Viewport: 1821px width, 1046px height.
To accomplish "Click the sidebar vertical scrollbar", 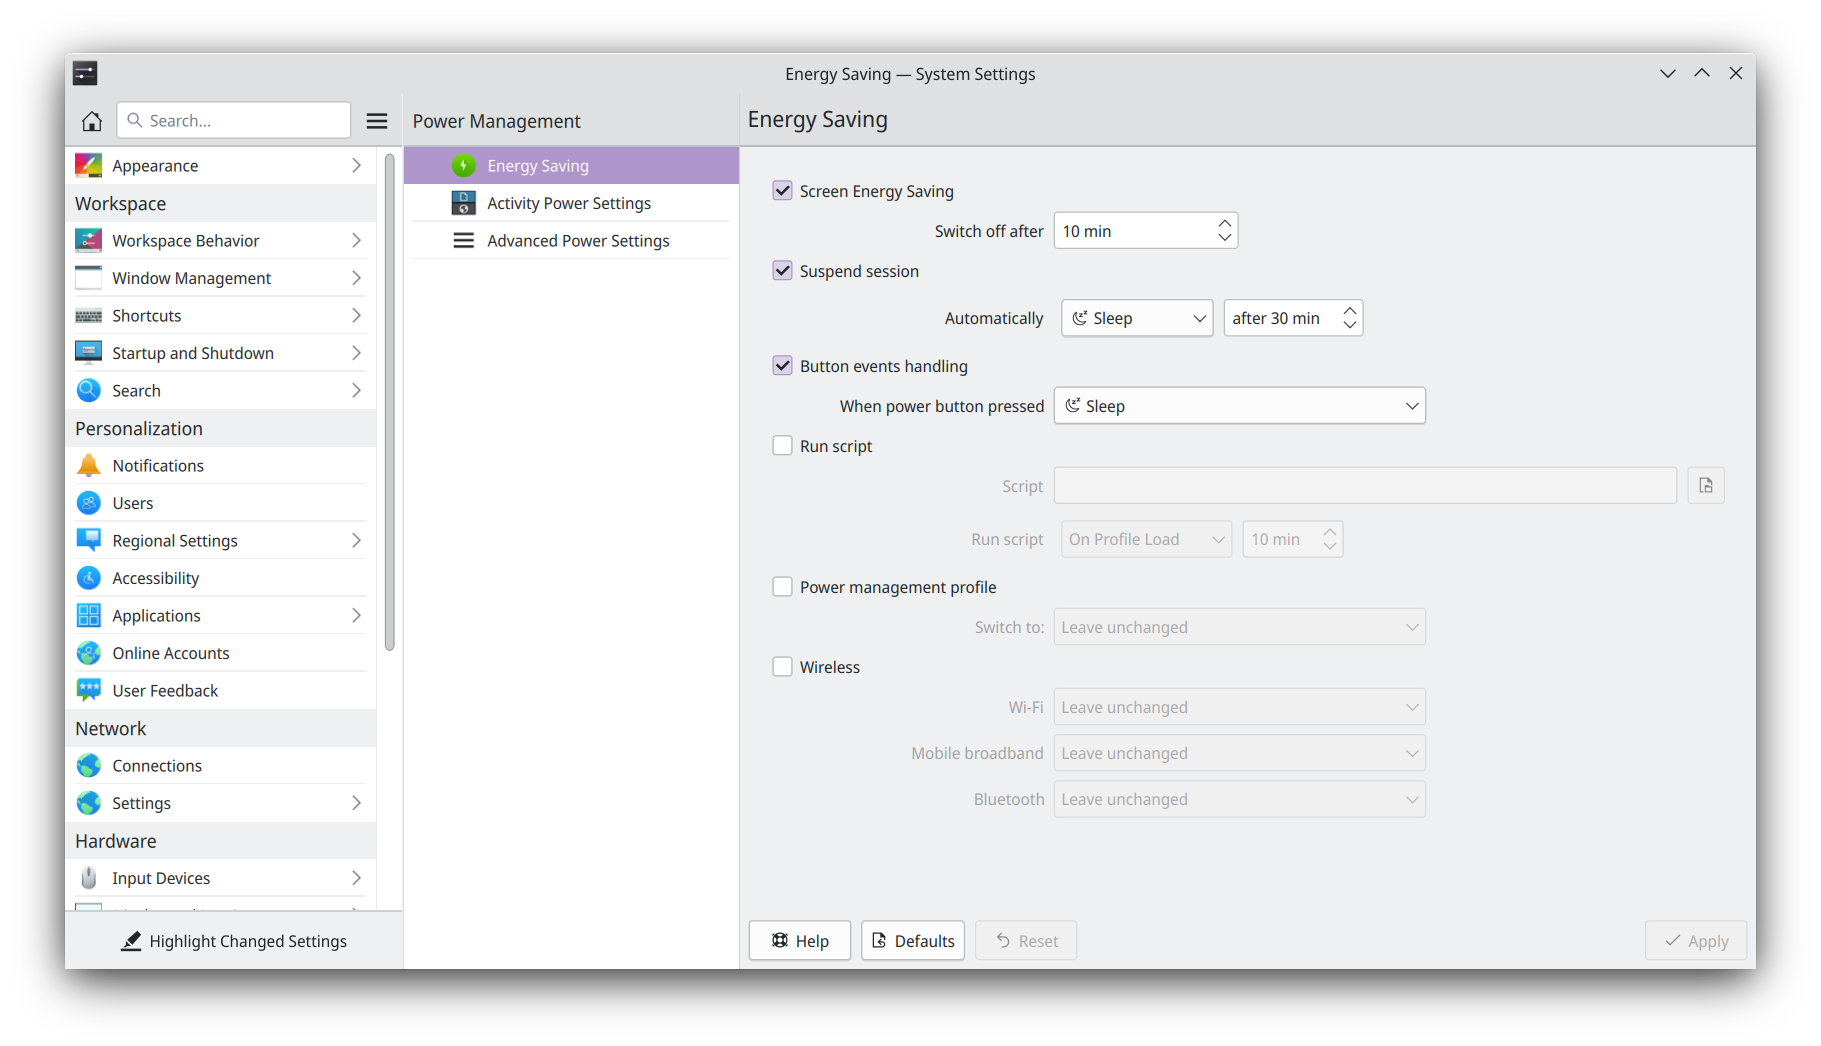I will click(389, 400).
